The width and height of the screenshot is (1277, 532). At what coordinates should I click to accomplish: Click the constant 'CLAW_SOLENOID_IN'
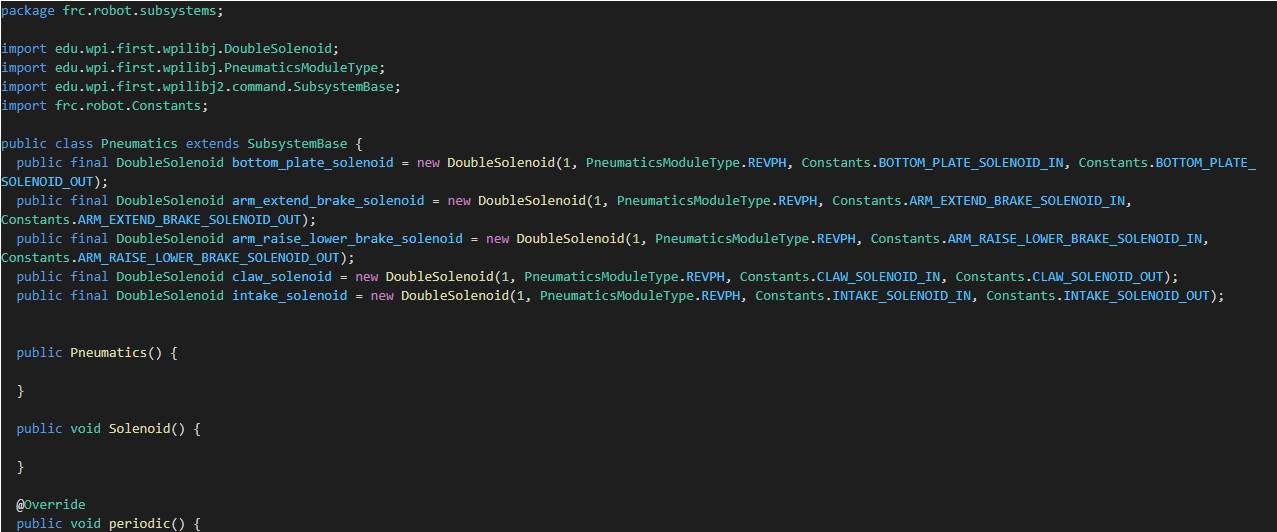coord(878,276)
